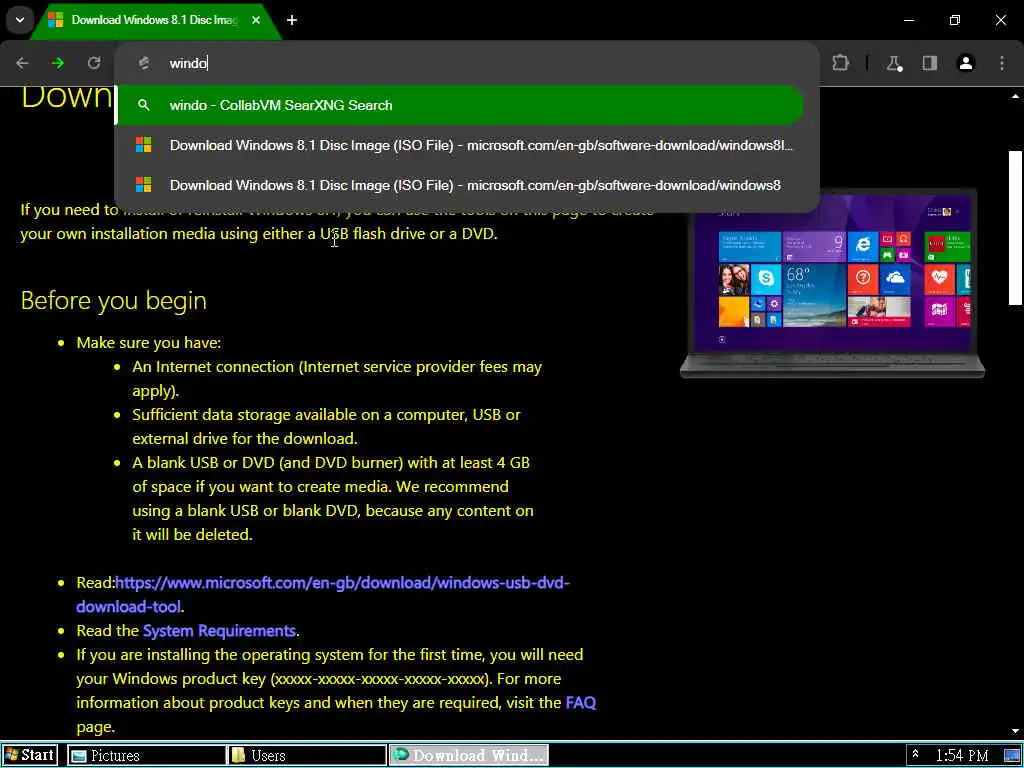Click the Download Wind... taskbar button

[469, 756]
